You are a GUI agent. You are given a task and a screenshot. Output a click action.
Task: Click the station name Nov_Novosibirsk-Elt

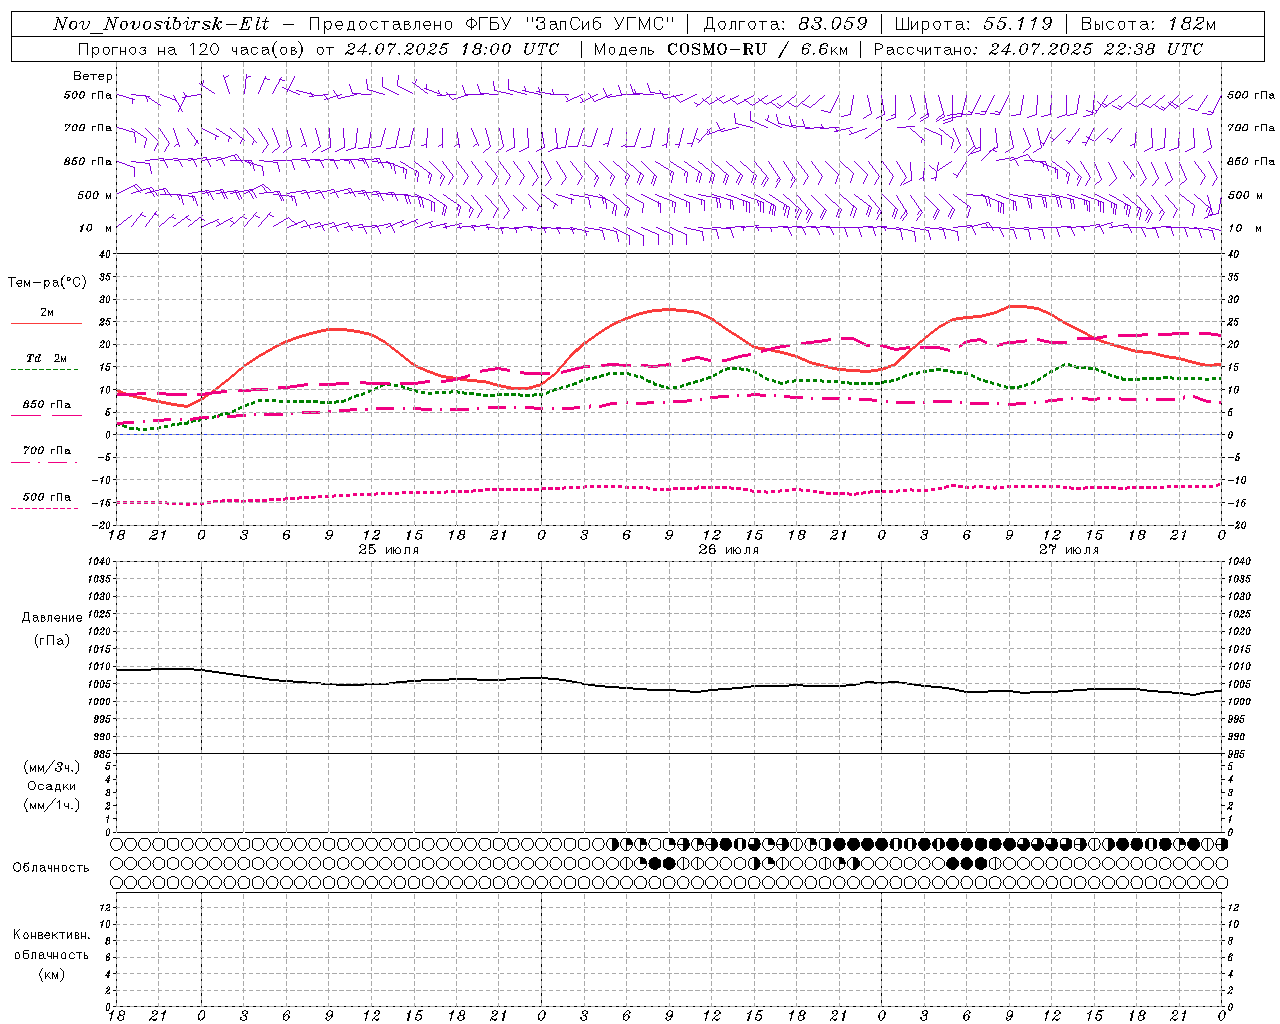(161, 24)
